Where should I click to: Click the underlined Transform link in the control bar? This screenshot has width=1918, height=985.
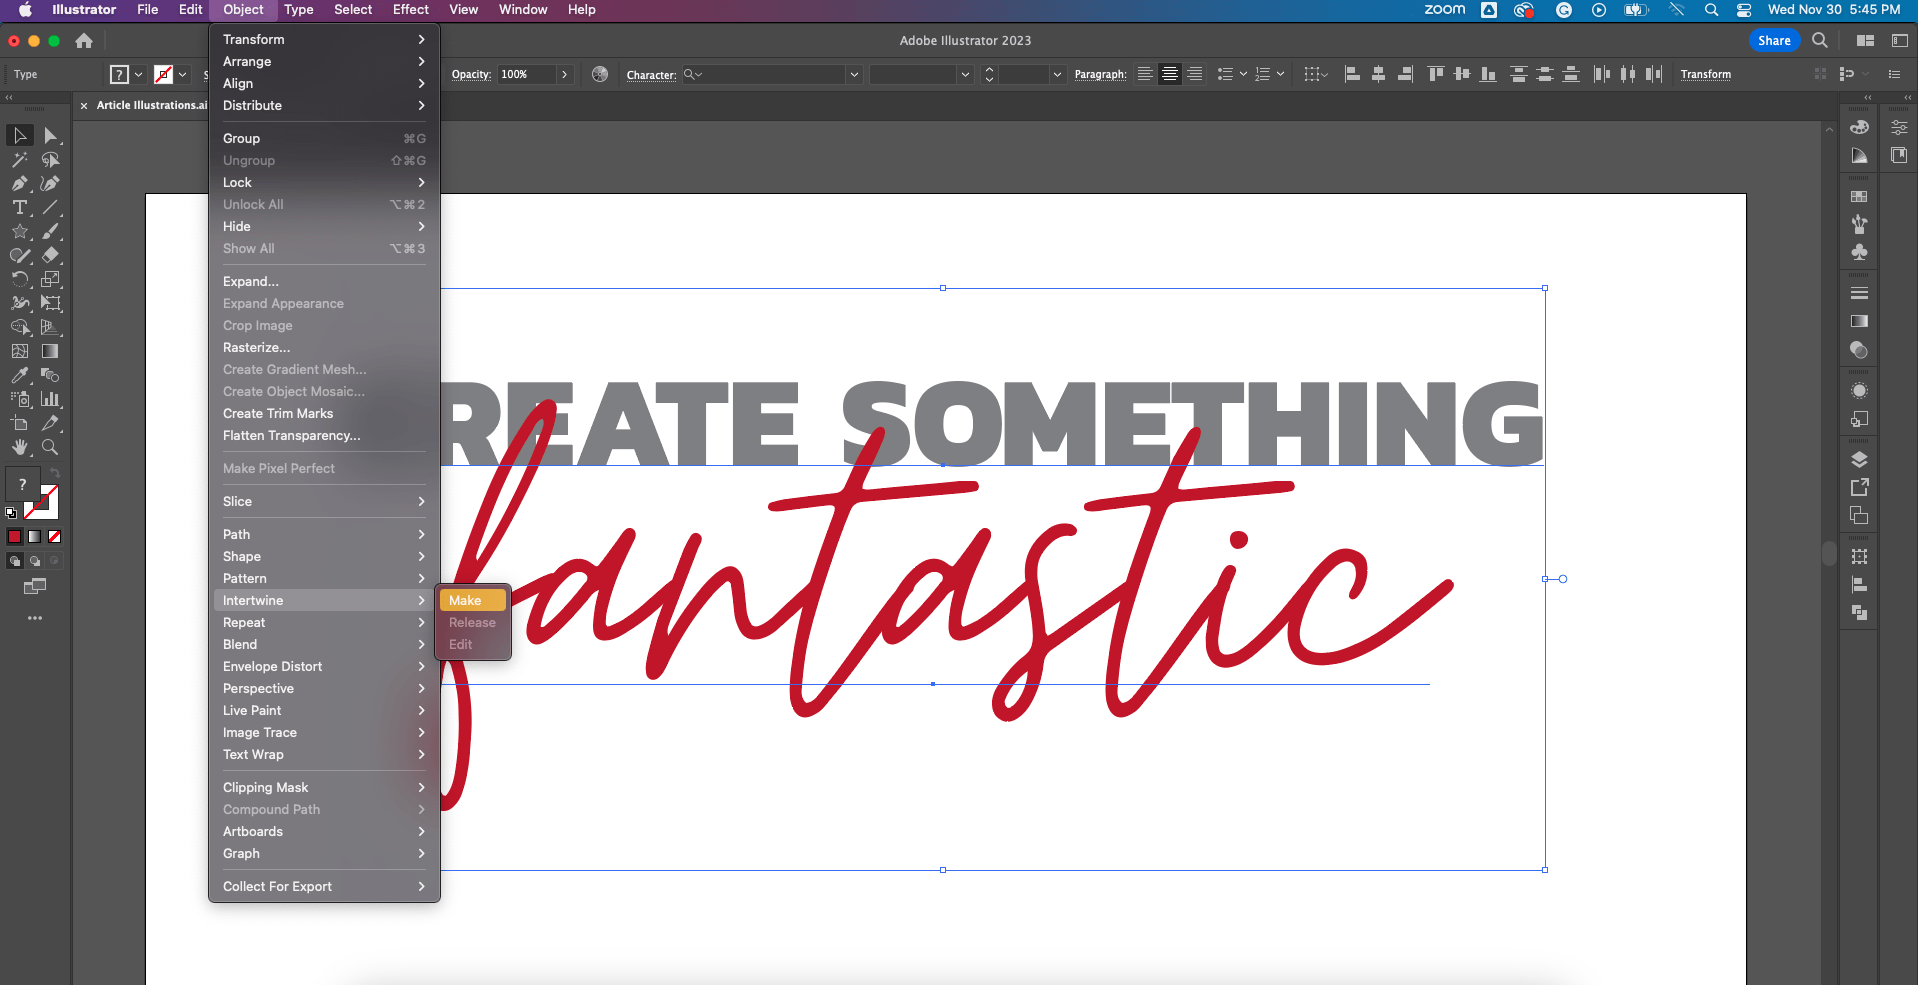point(1706,74)
